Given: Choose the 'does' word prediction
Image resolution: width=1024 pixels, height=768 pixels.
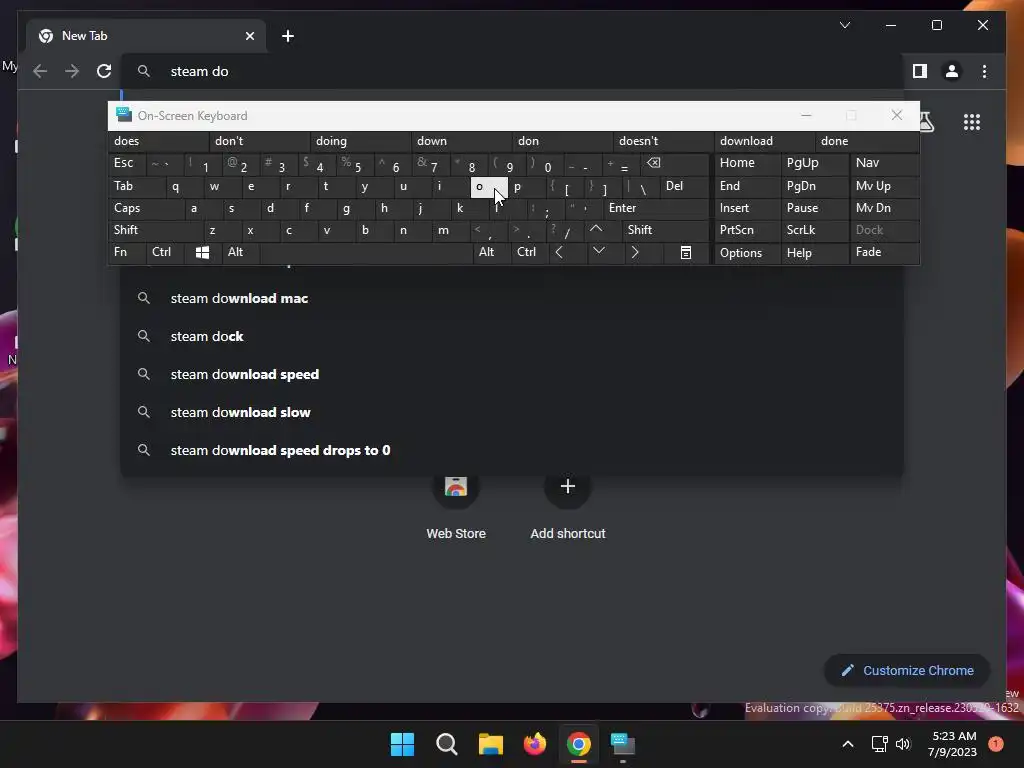Looking at the screenshot, I should [x=159, y=141].
